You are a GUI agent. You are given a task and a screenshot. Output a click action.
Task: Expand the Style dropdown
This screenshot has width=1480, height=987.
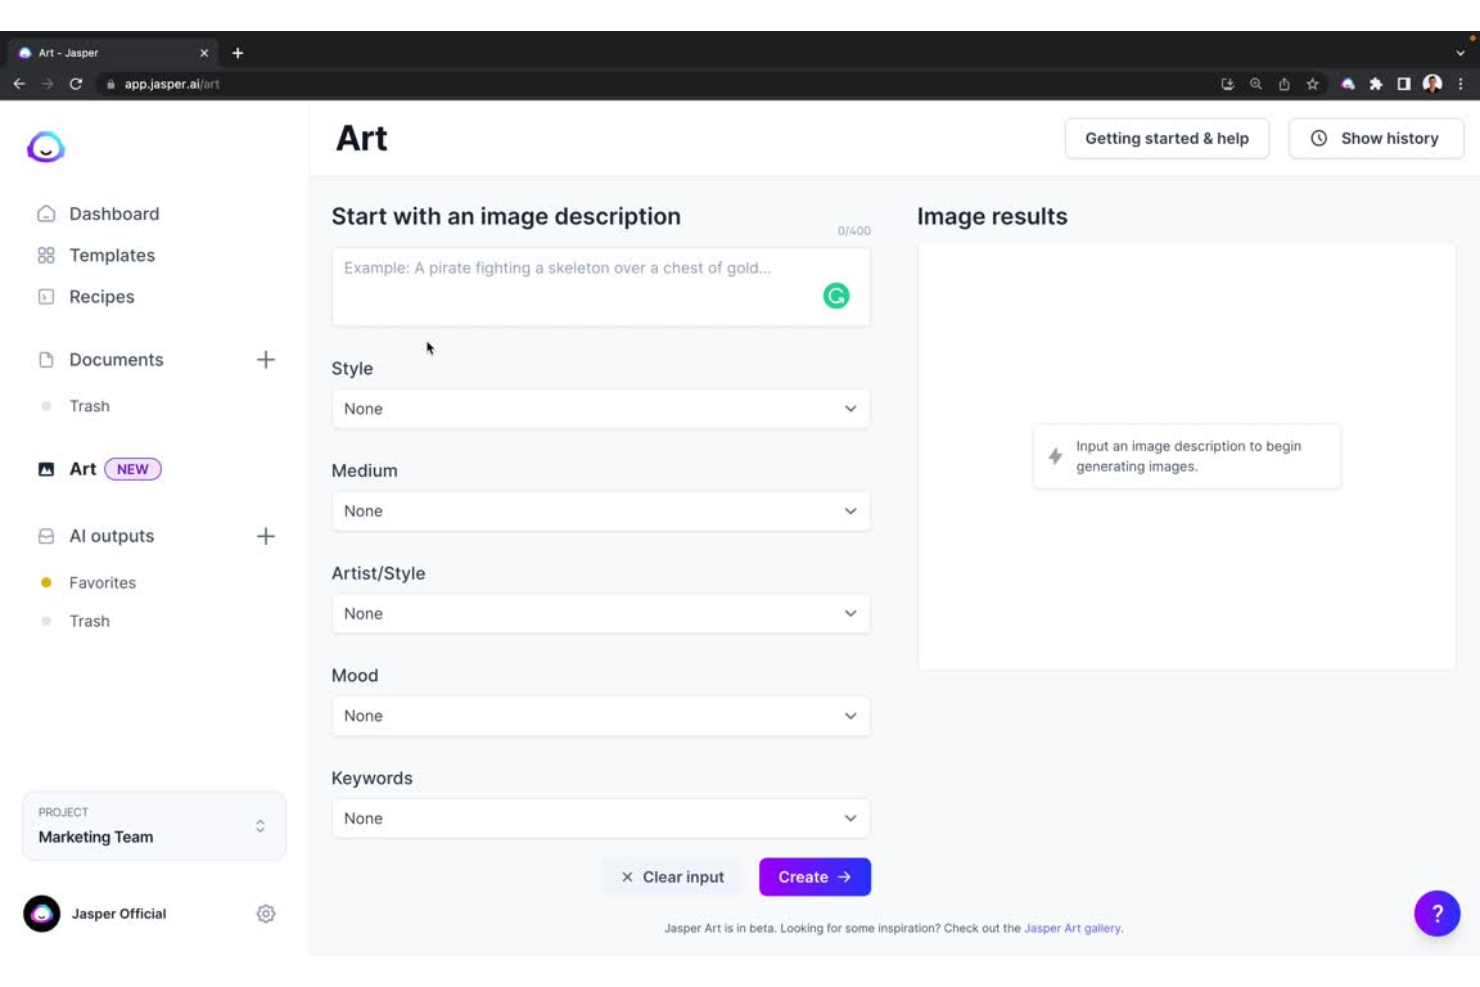coord(601,409)
